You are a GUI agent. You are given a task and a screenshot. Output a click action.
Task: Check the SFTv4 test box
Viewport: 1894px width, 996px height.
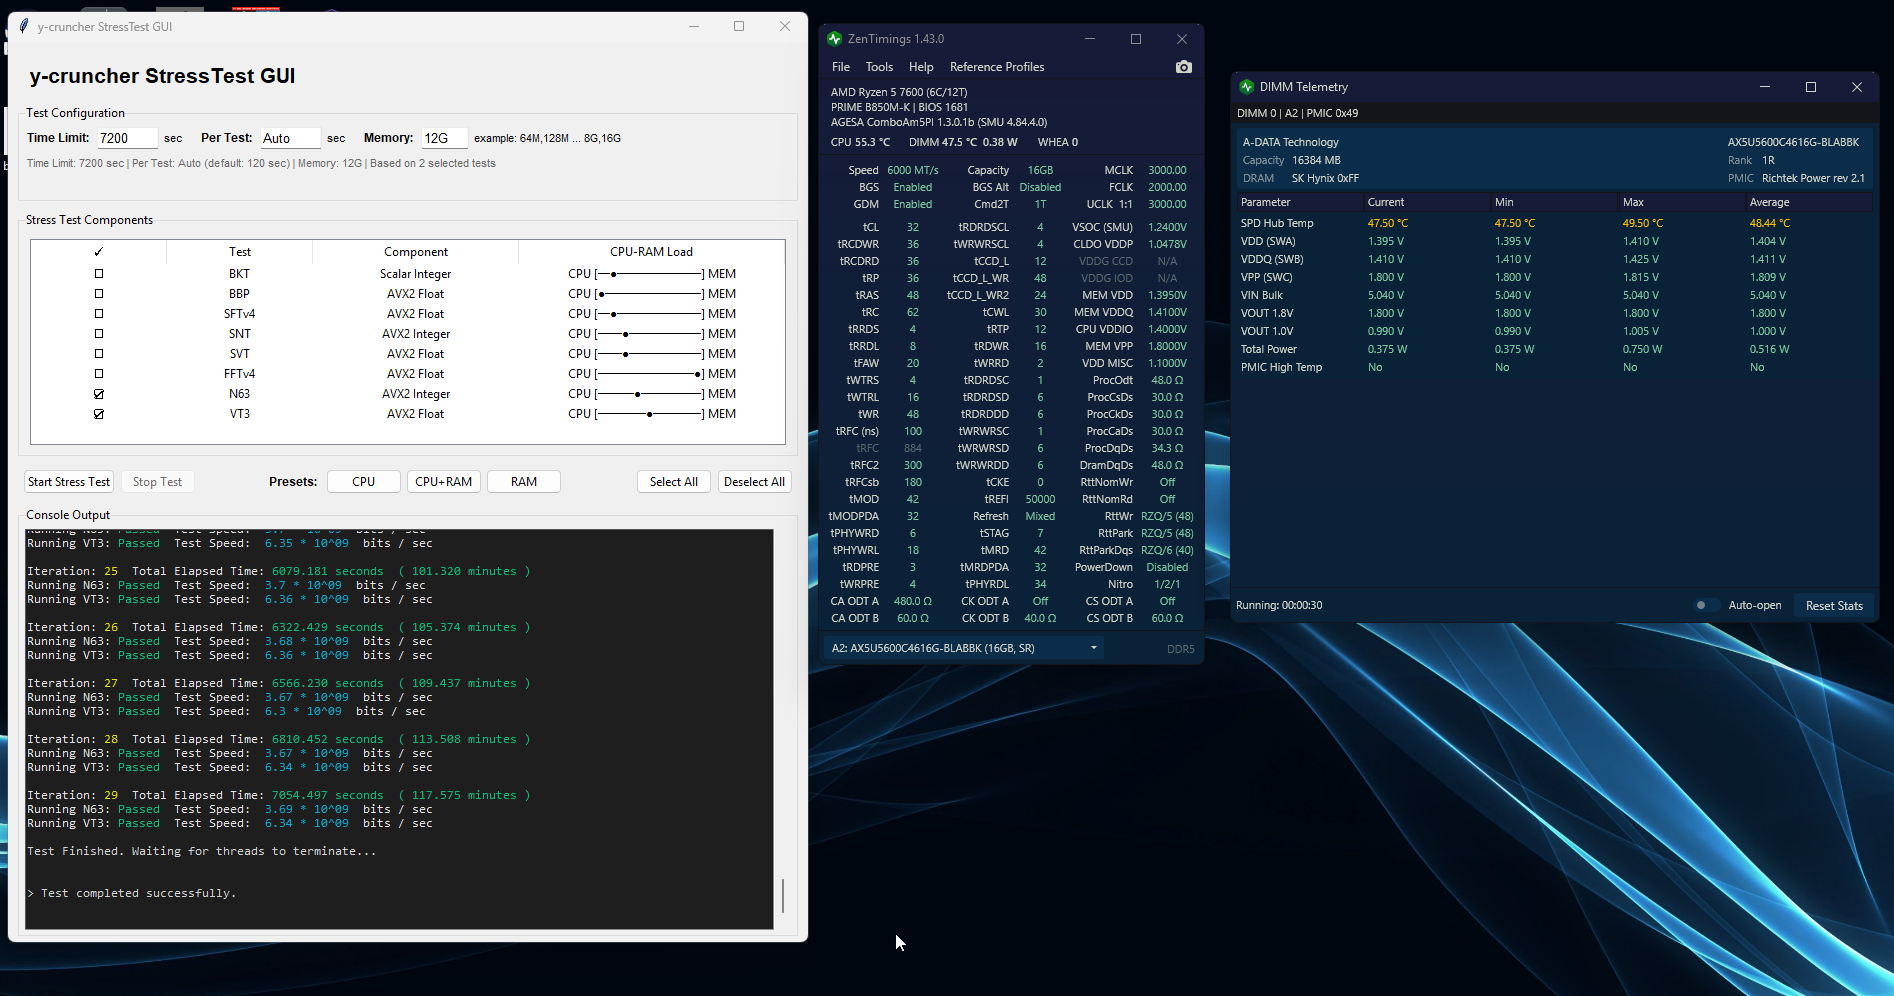pos(99,314)
